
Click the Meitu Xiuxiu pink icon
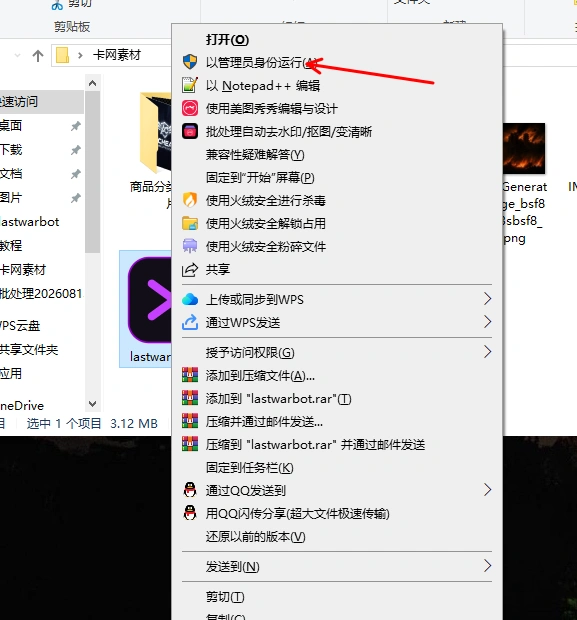(190, 108)
